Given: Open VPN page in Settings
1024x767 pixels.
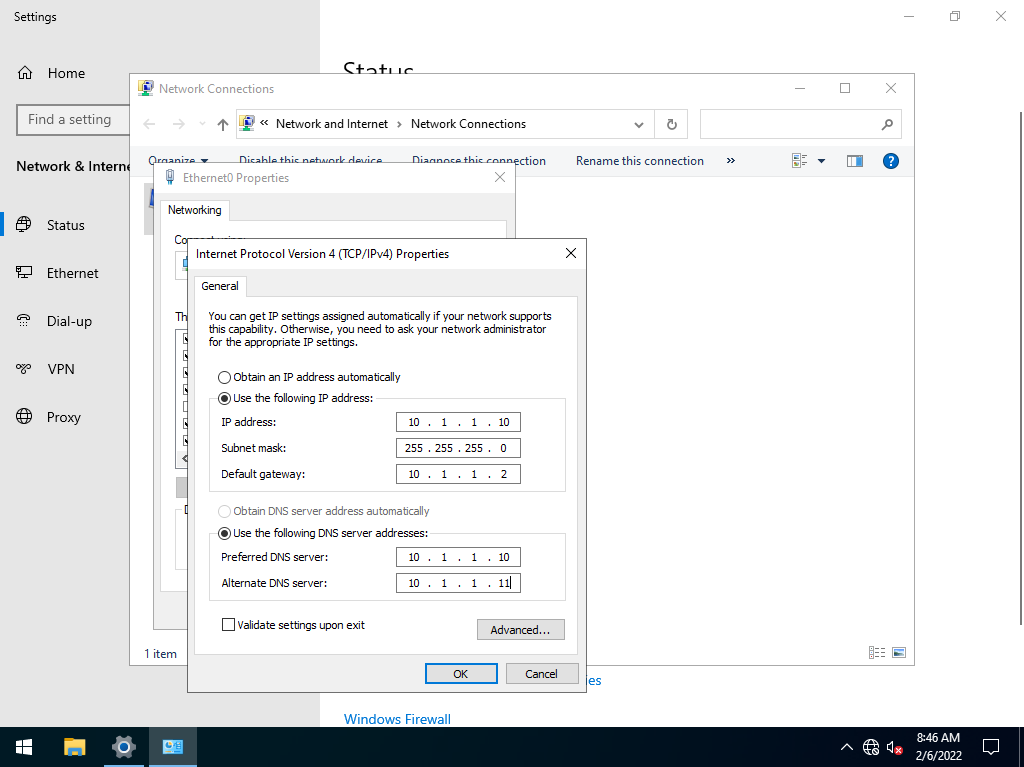Looking at the screenshot, I should (x=65, y=369).
